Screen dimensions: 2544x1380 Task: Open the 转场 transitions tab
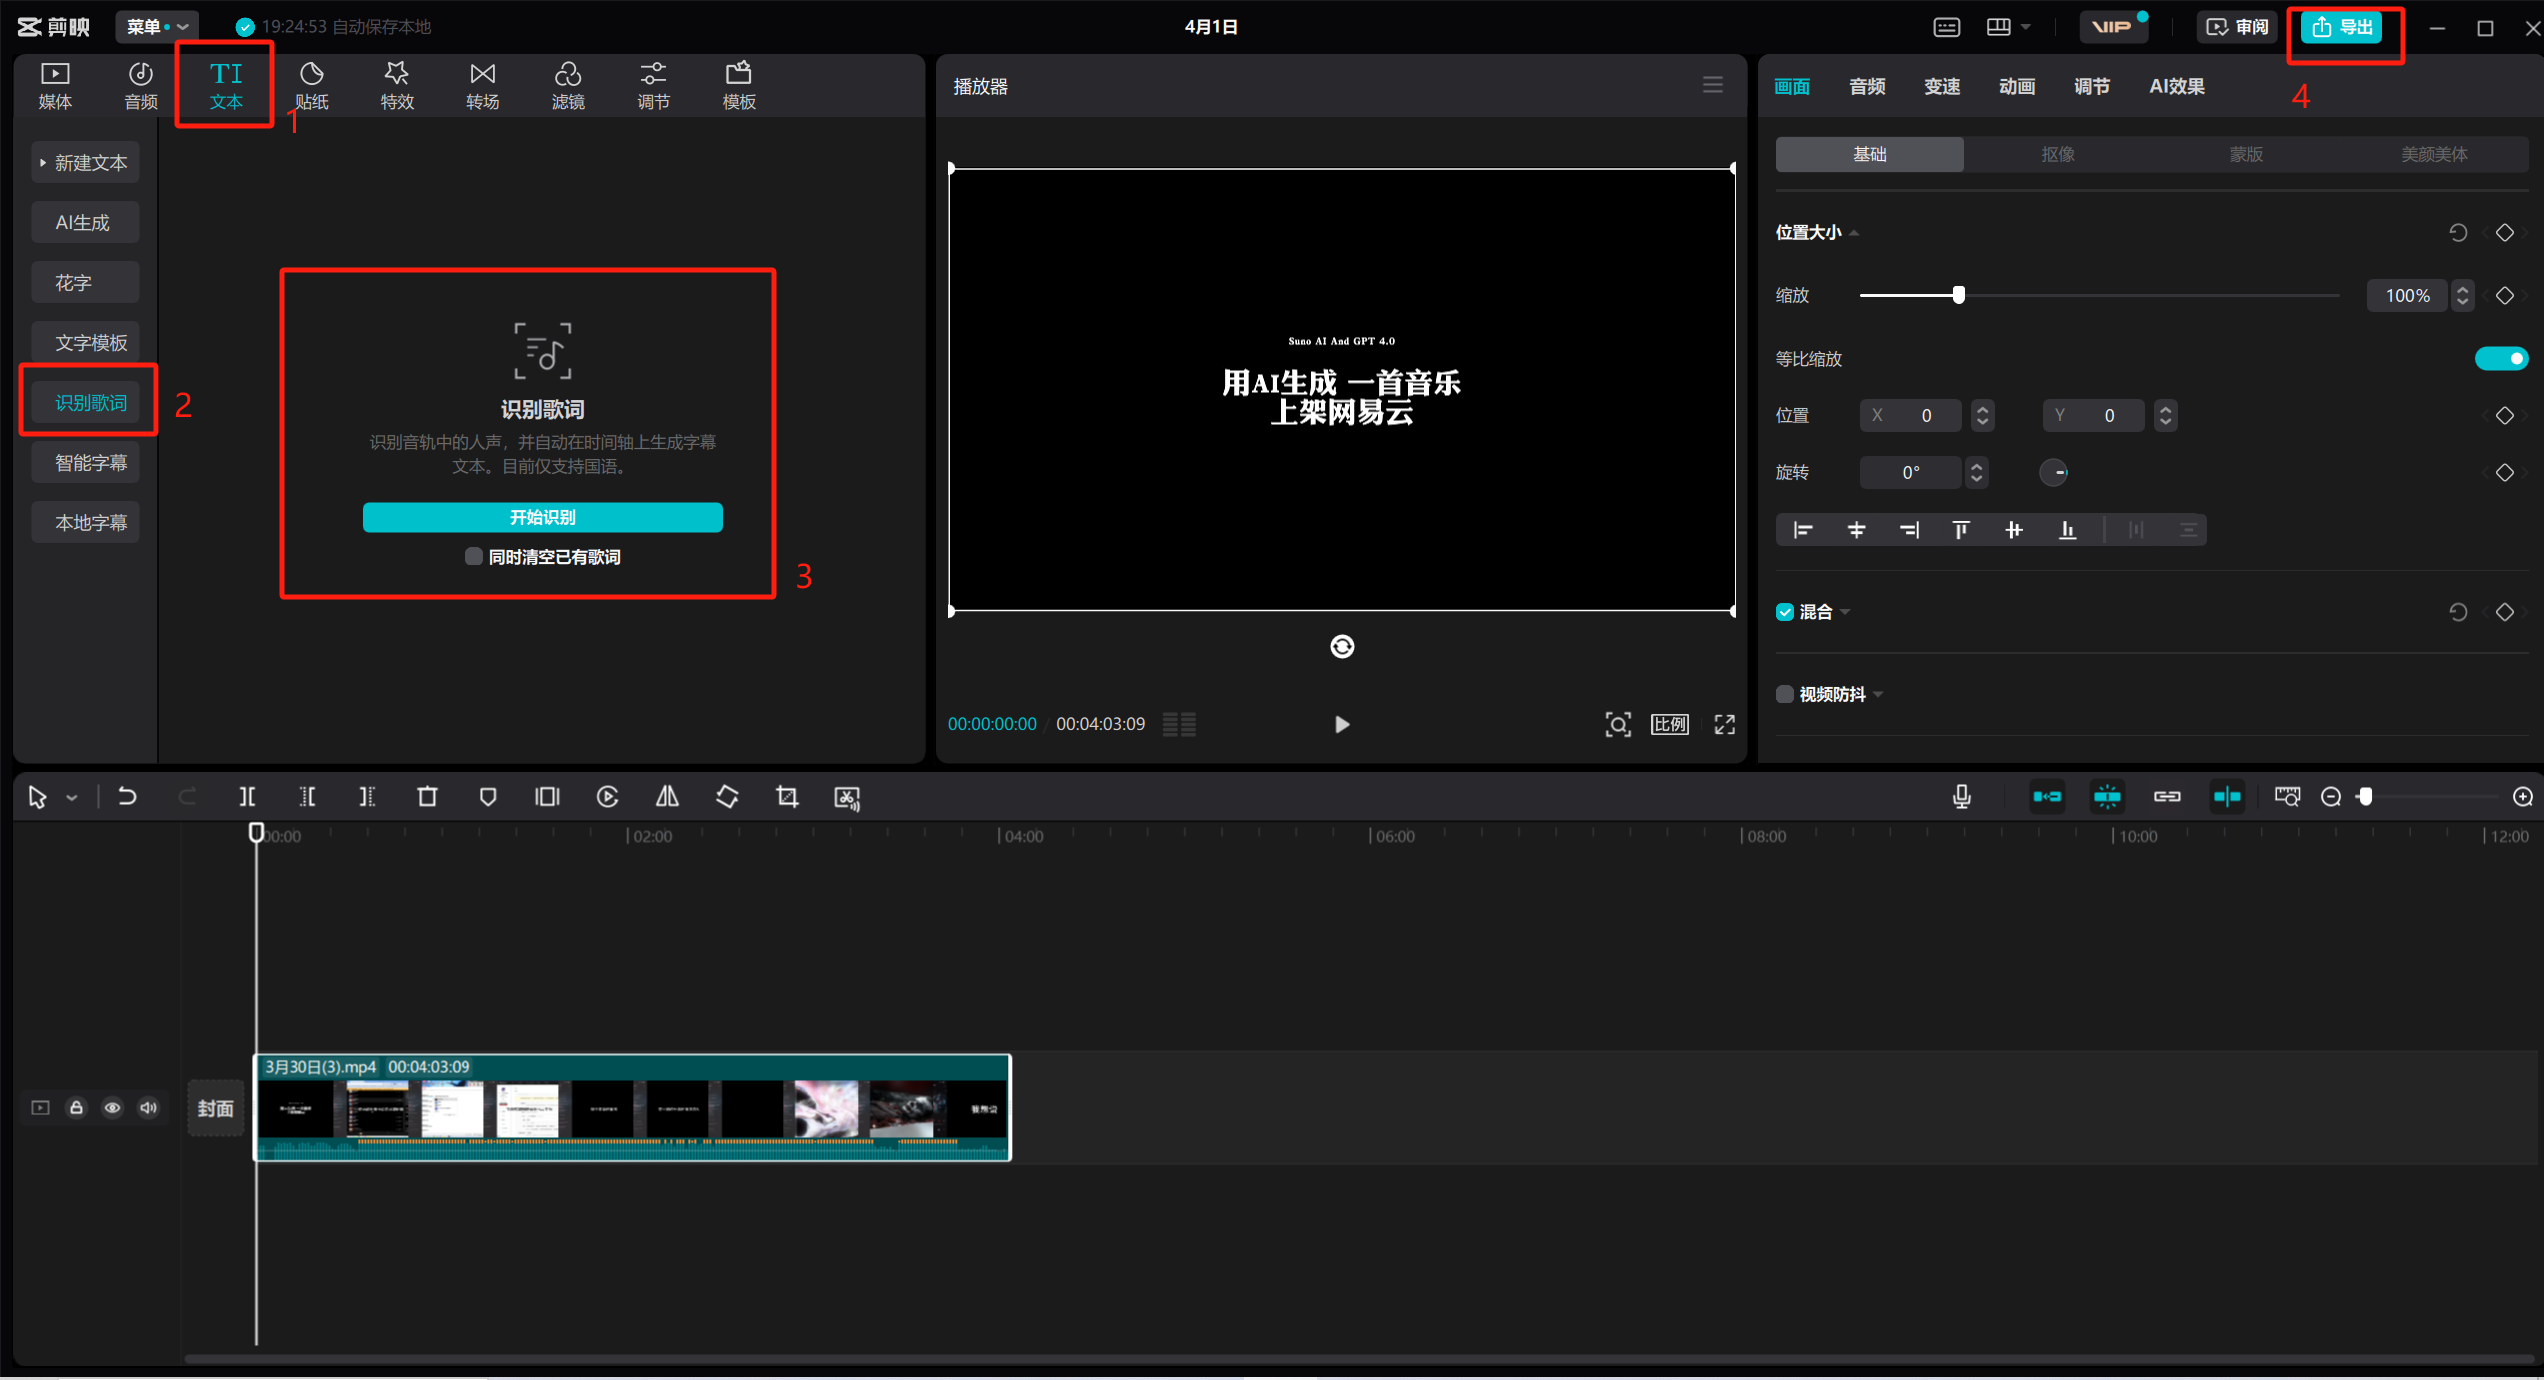(483, 86)
